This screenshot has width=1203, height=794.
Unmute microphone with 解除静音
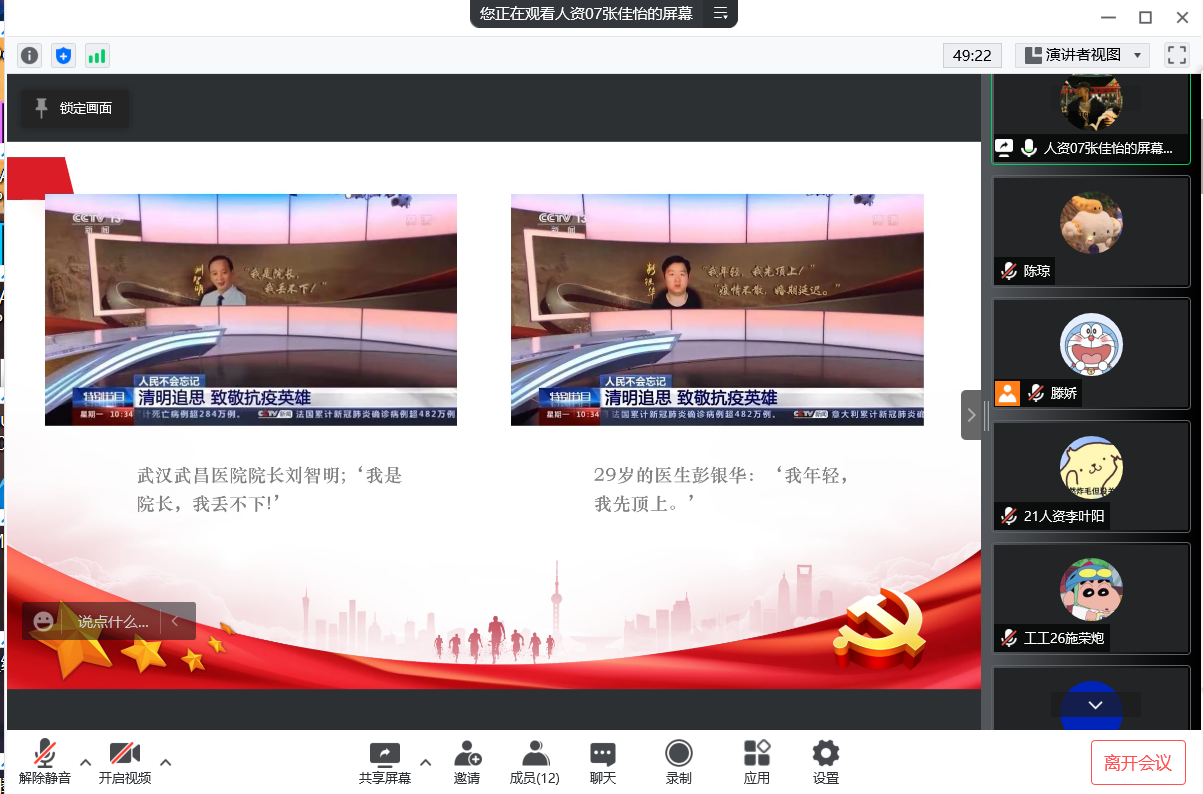tap(45, 762)
